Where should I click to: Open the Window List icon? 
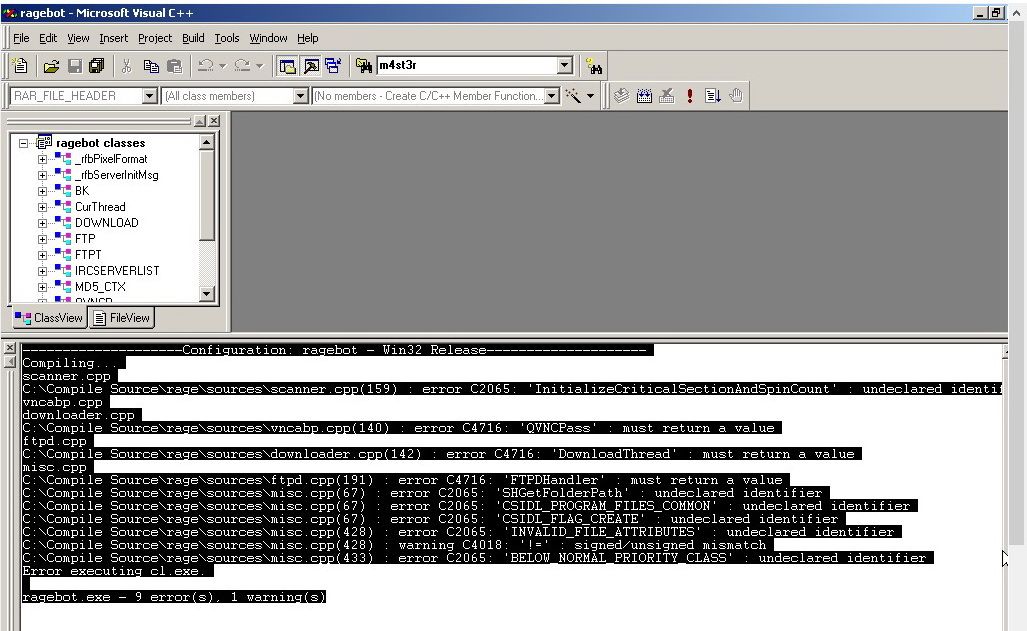[333, 66]
